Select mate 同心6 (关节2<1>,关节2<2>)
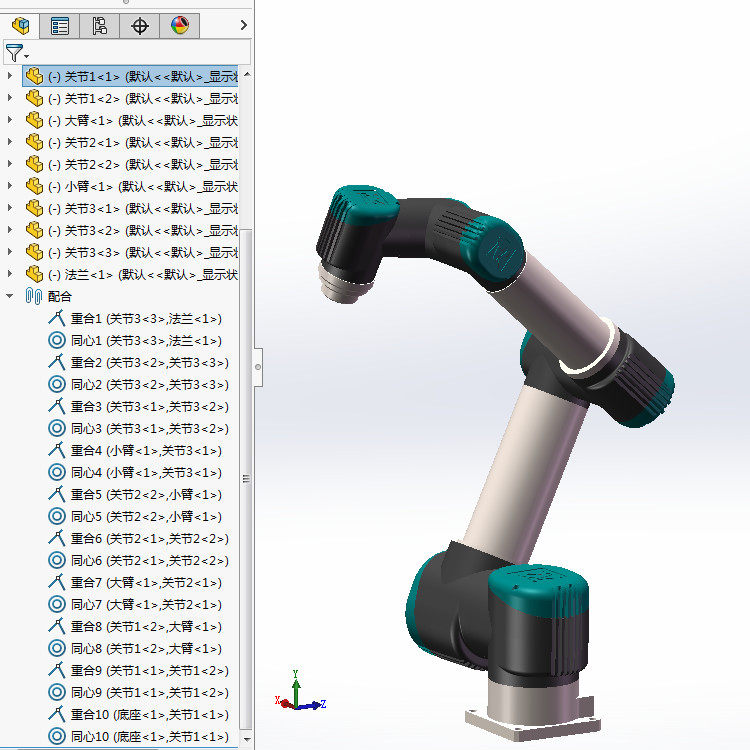The image size is (750, 750). tap(139, 561)
